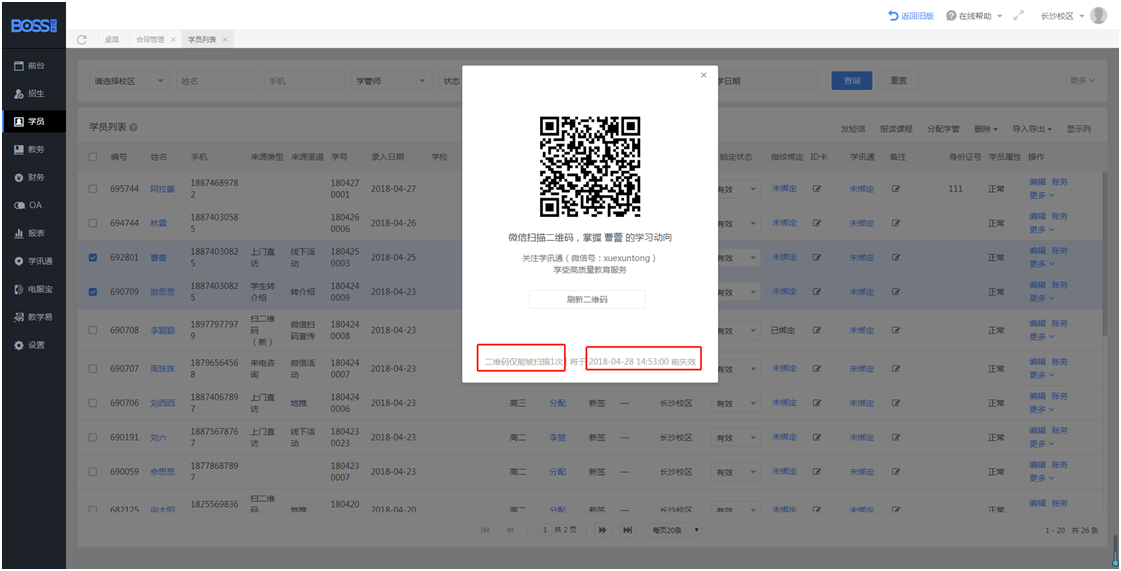Screen dimensions: 1121x571
Task: Open the 请选择校区 campus dropdown
Action: click(130, 81)
